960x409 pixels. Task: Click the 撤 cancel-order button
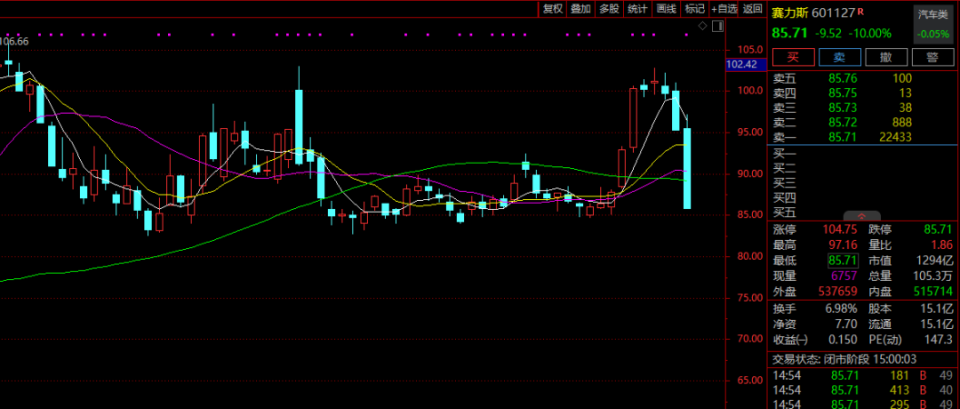coord(886,57)
